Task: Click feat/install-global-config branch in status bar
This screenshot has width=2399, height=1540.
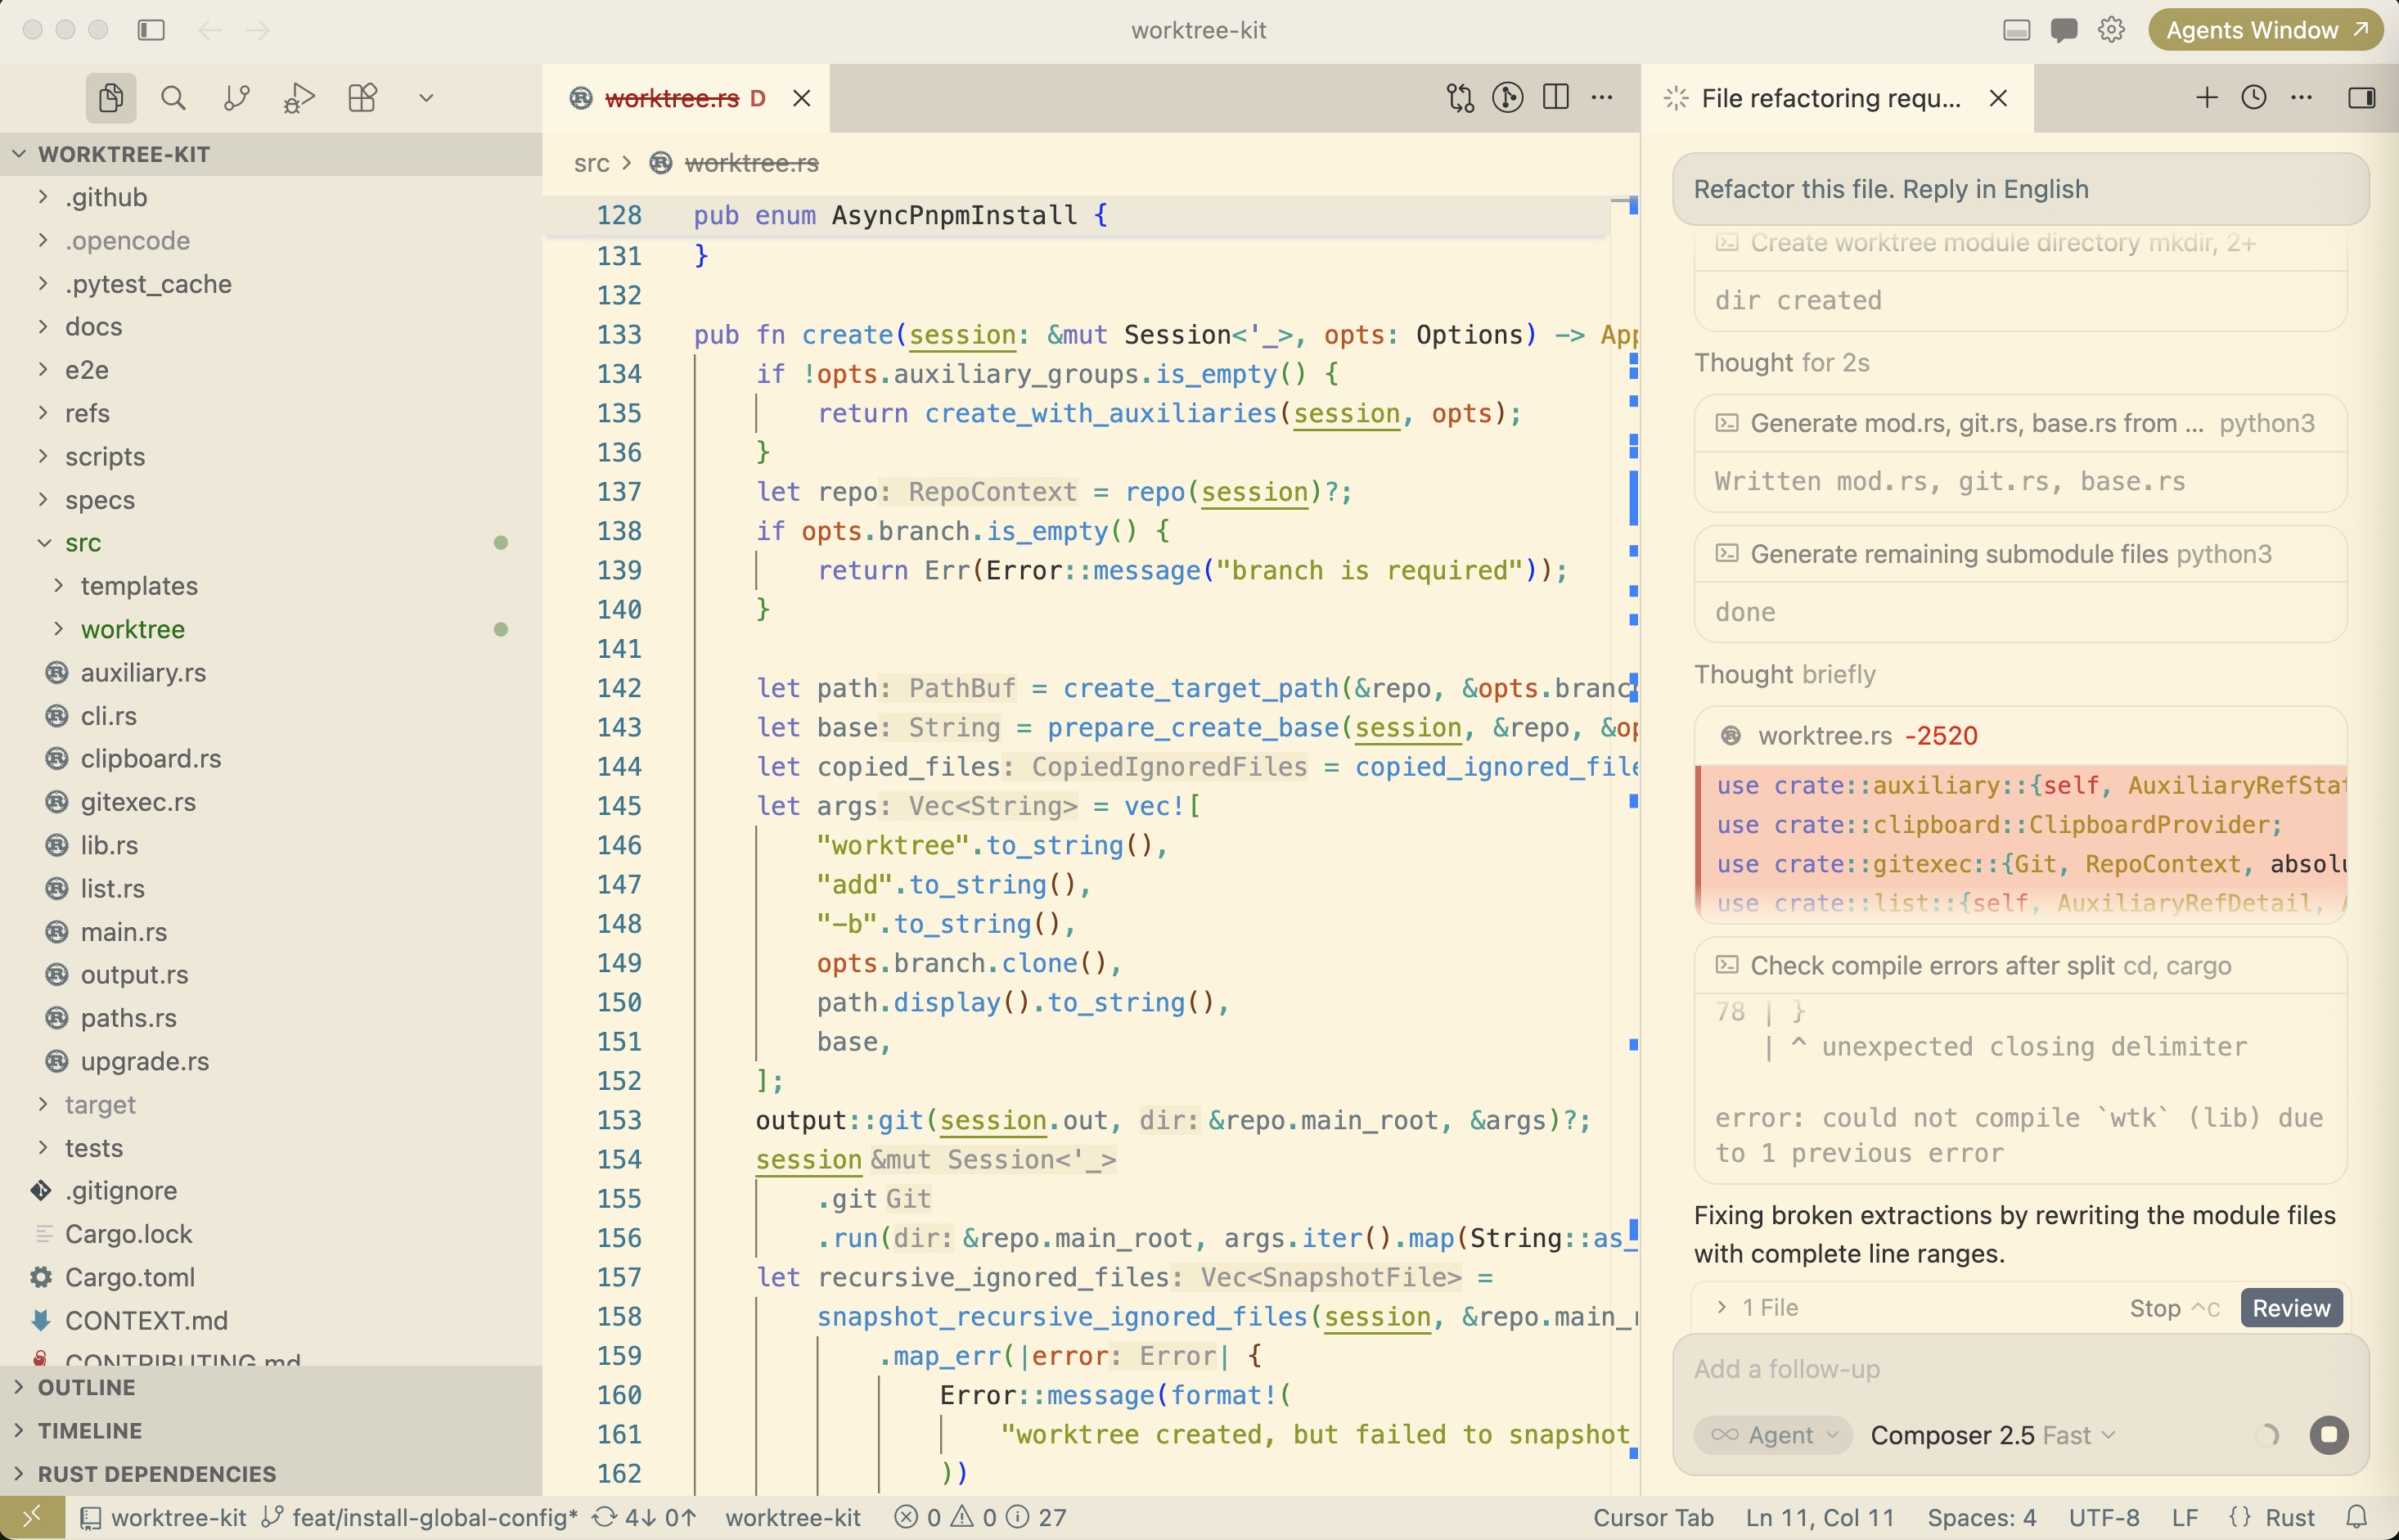Action: click(x=419, y=1518)
